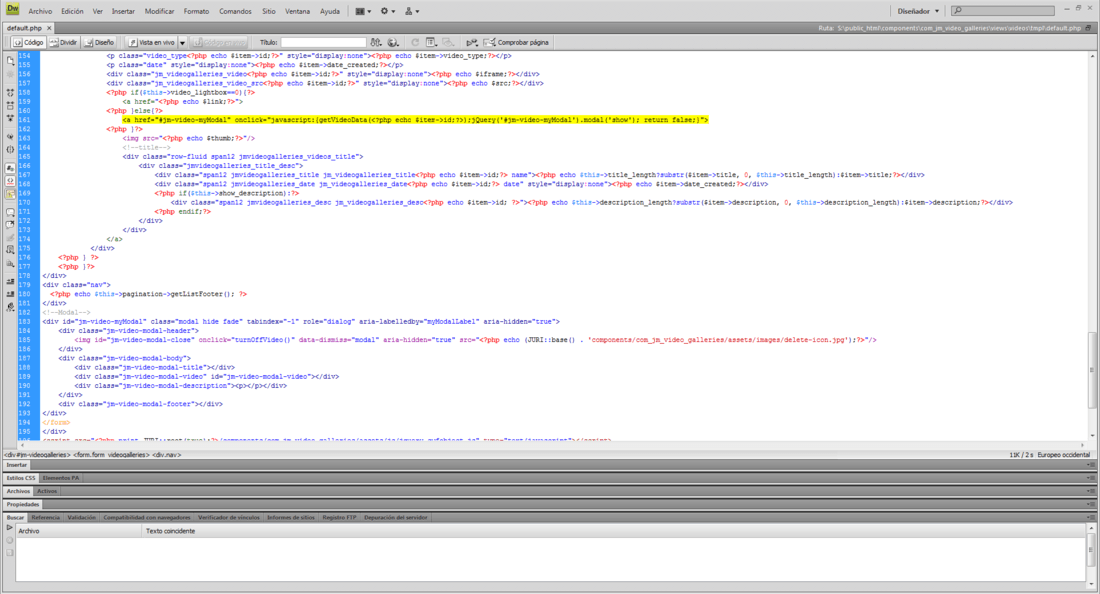This screenshot has height=594, width=1100.
Task: Select the default.php document tab
Action: point(24,28)
